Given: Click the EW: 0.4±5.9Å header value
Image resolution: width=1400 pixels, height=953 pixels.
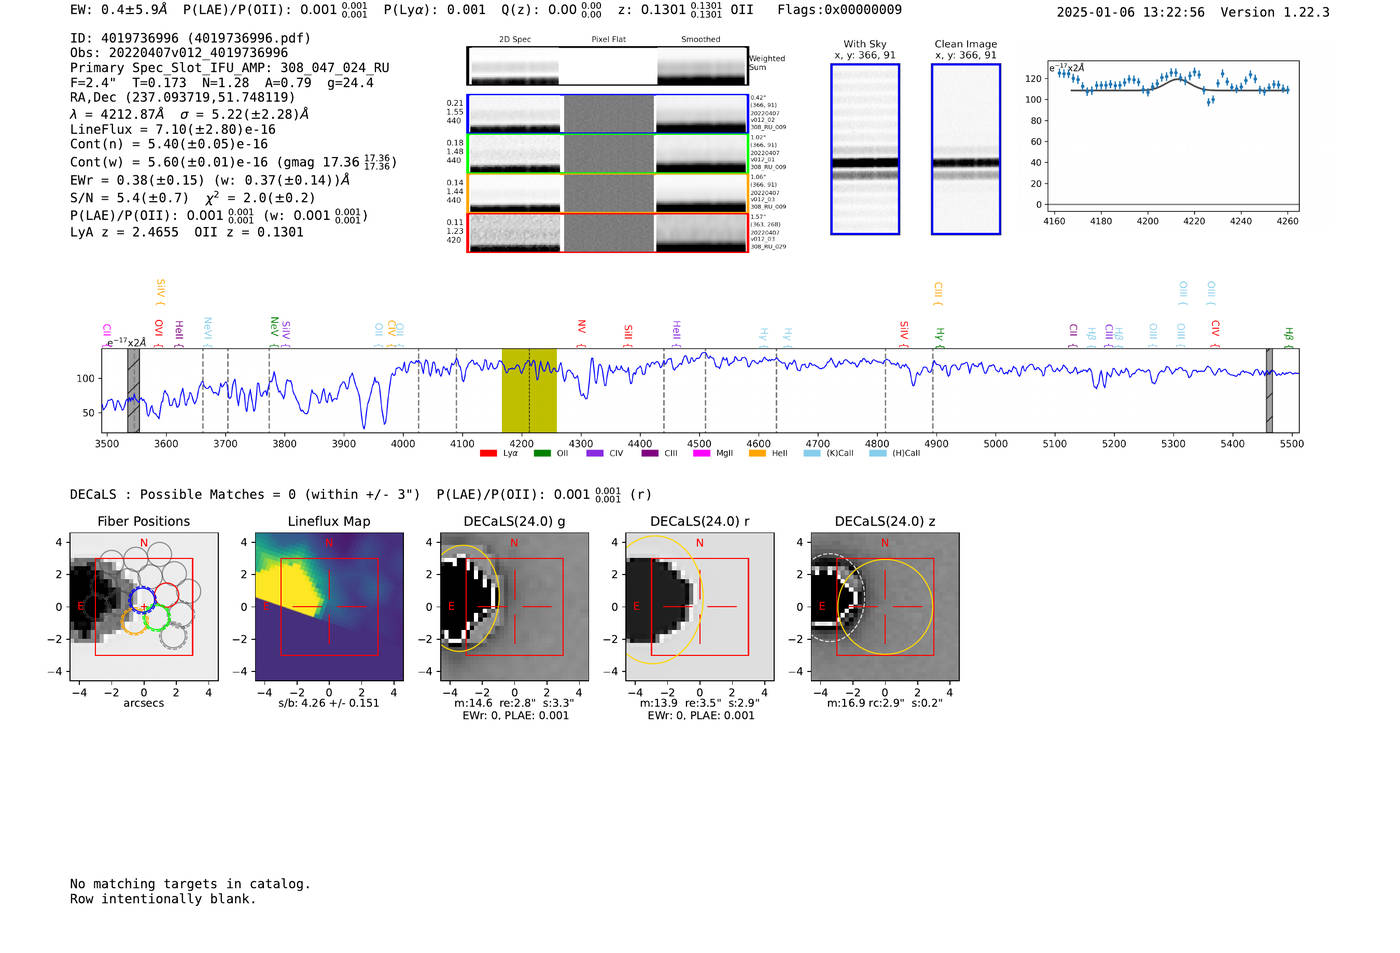Looking at the screenshot, I should click(119, 10).
